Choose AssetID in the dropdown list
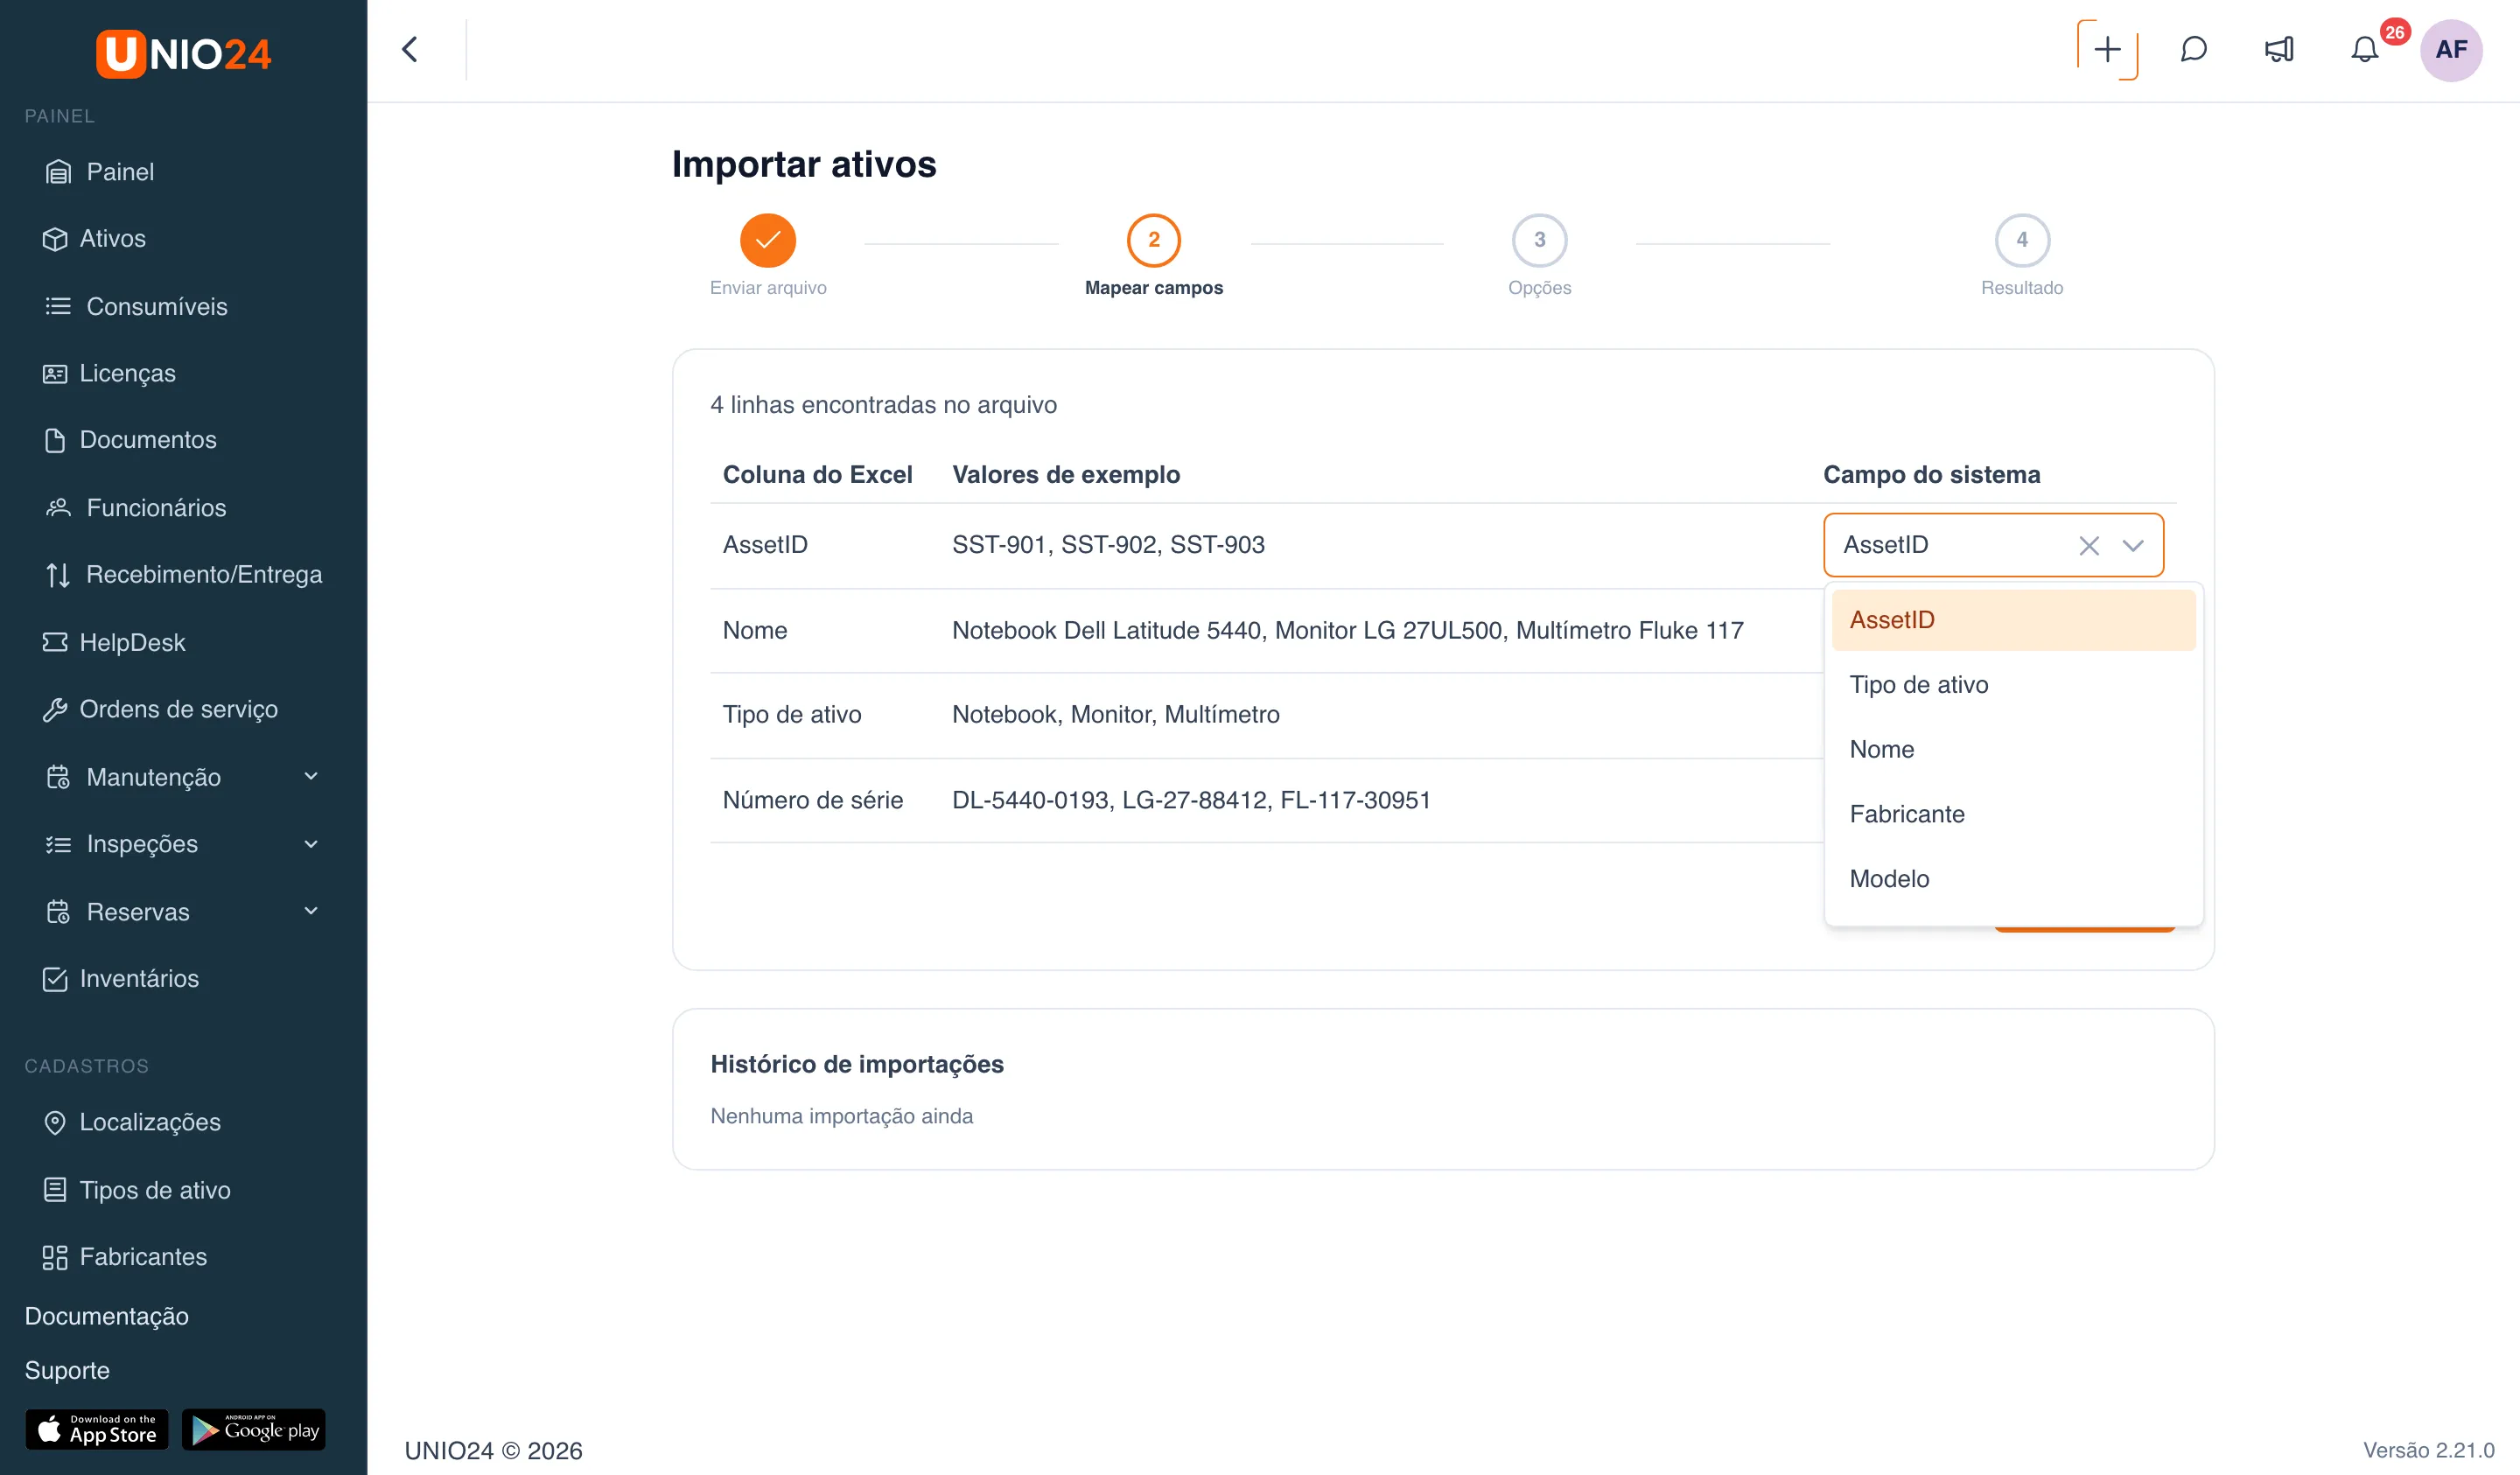This screenshot has height=1475, width=2520. click(2013, 620)
